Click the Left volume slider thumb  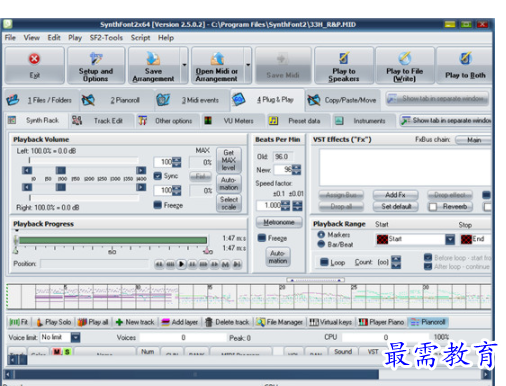pyautogui.click(x=61, y=170)
